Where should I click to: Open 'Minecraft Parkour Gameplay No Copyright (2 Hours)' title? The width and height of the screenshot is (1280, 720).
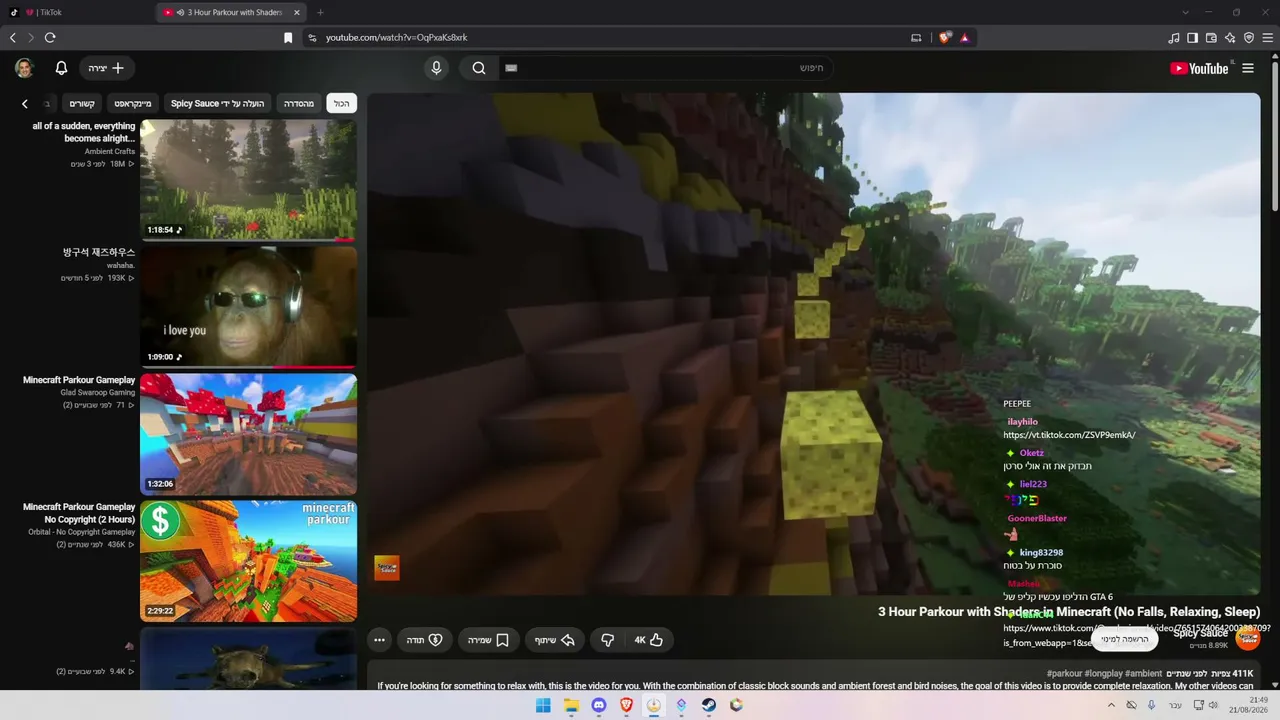coord(79,513)
